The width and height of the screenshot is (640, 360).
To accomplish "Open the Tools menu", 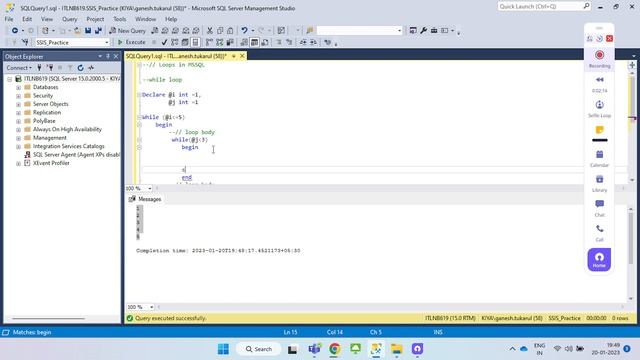I will (x=120, y=19).
